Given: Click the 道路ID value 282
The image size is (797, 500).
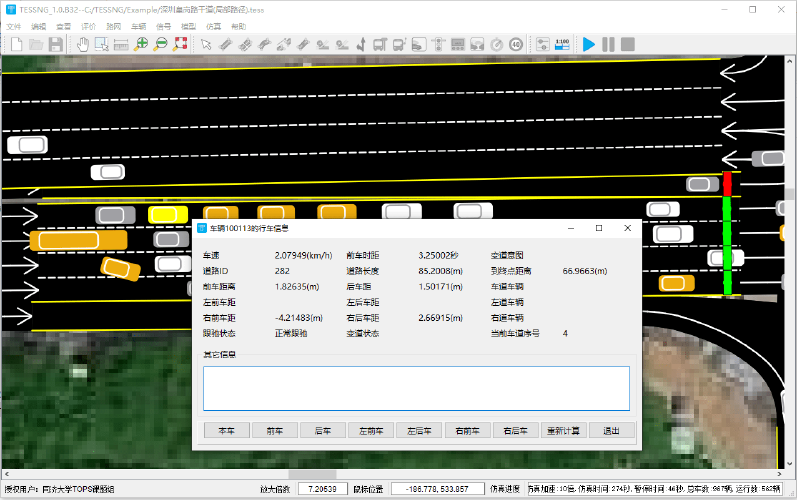Looking at the screenshot, I should coord(282,271).
